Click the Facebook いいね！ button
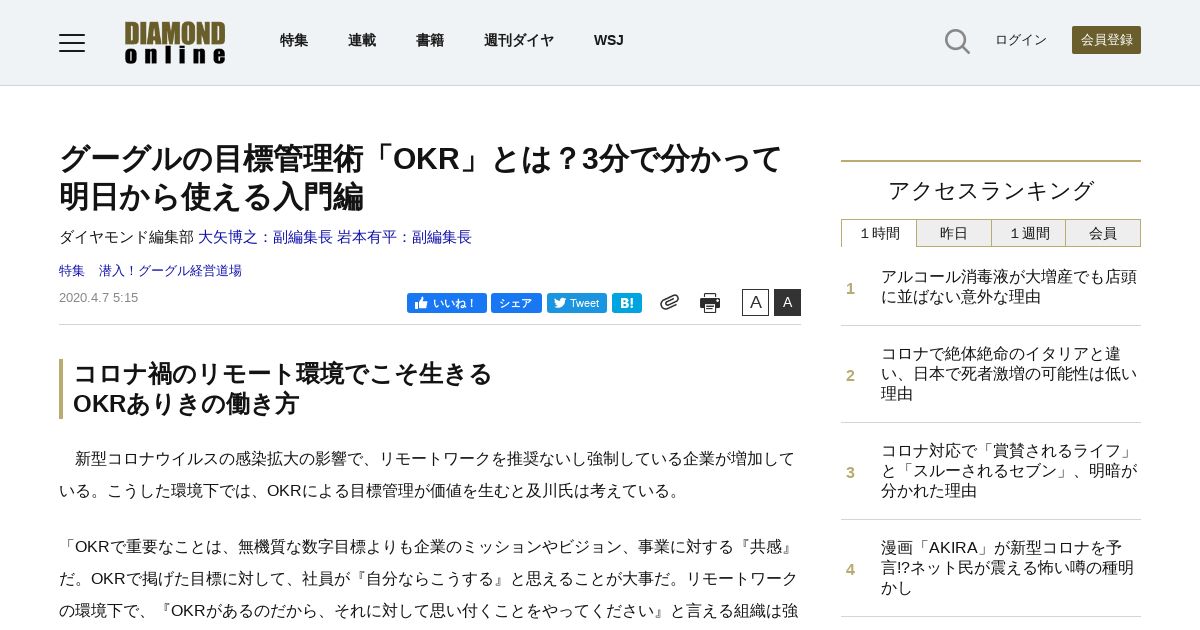 tap(447, 303)
